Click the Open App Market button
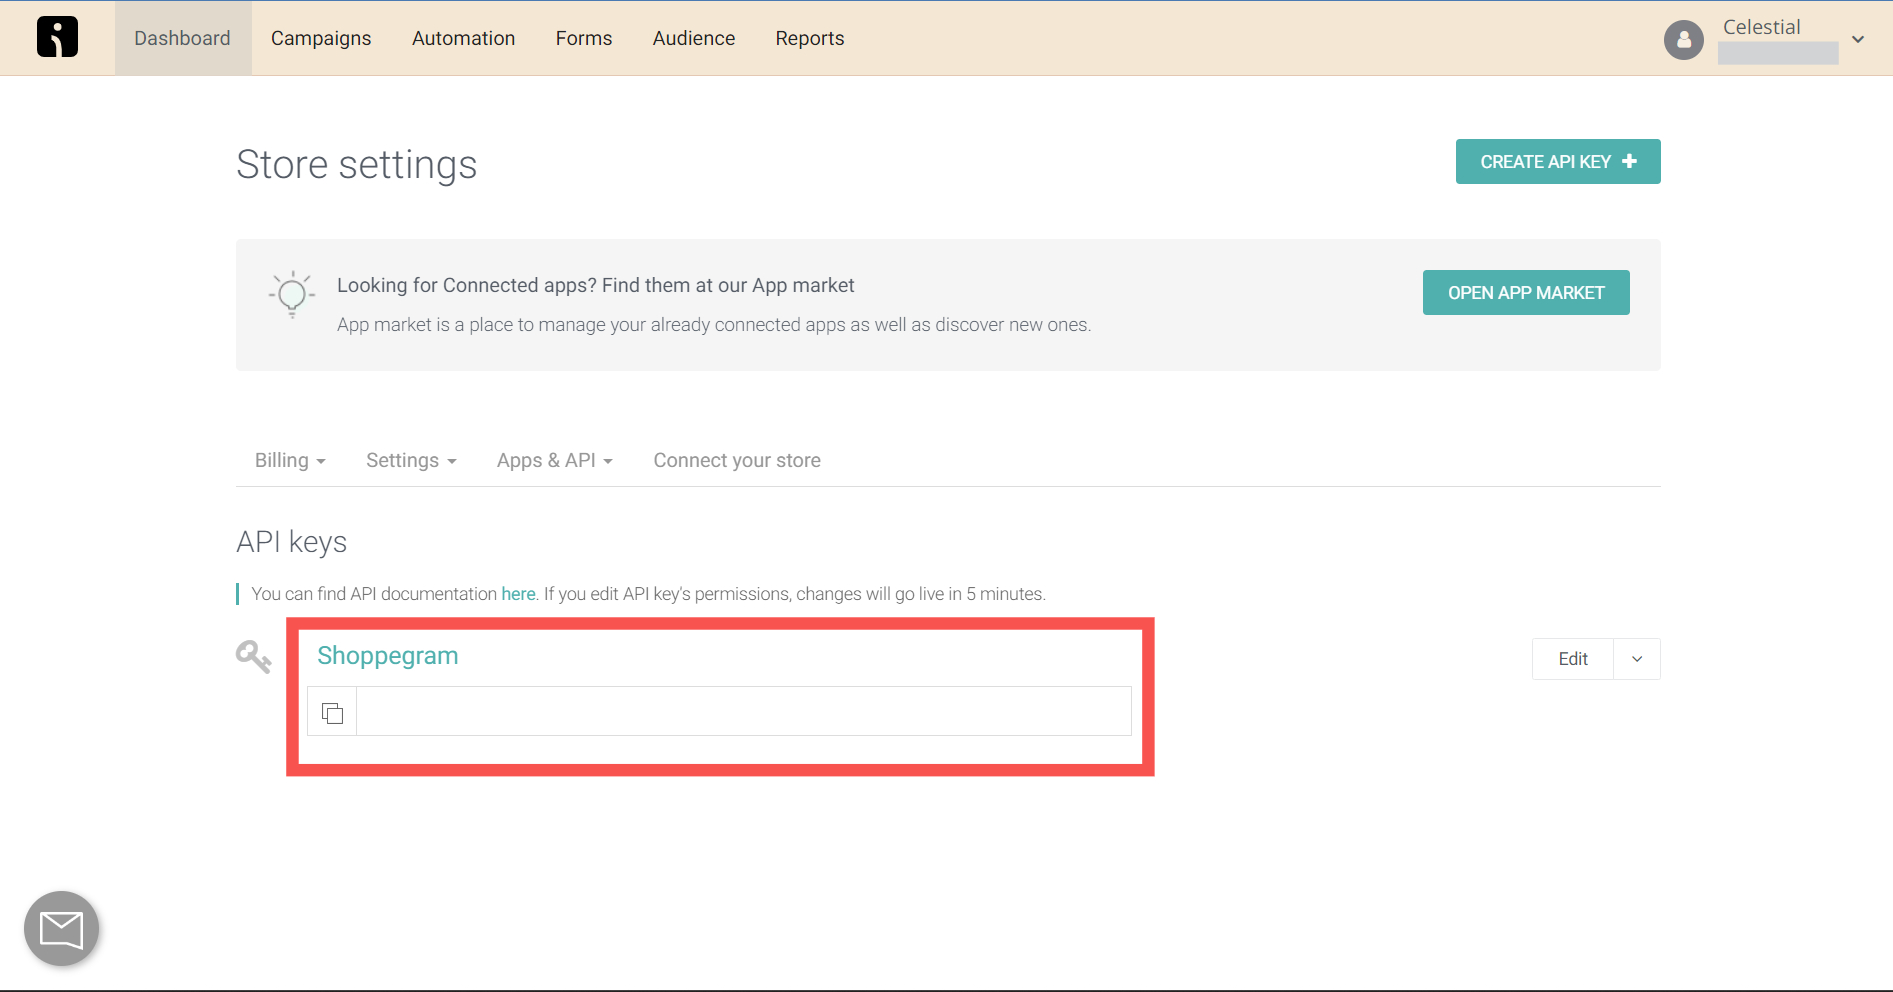This screenshot has width=1893, height=992. [1526, 292]
